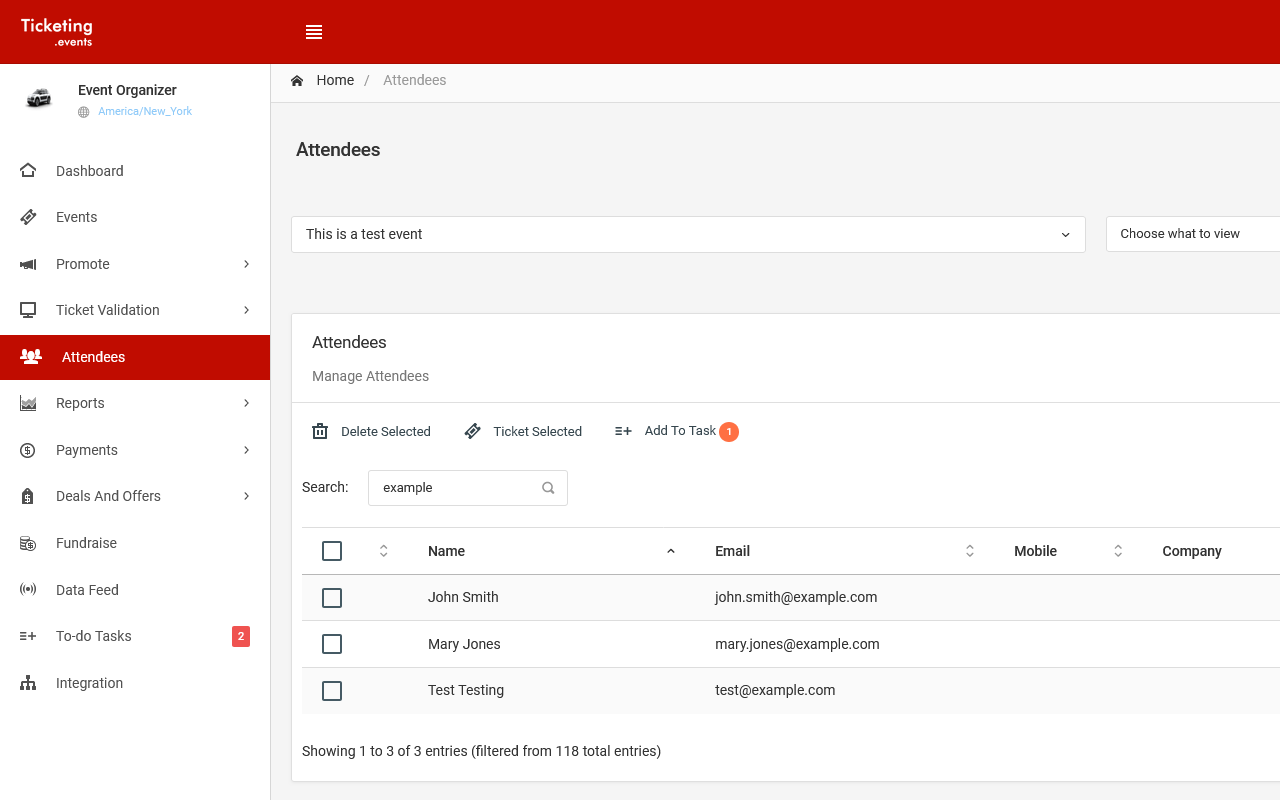This screenshot has height=800, width=1280.
Task: Click the Delete Selected button
Action: tap(371, 431)
